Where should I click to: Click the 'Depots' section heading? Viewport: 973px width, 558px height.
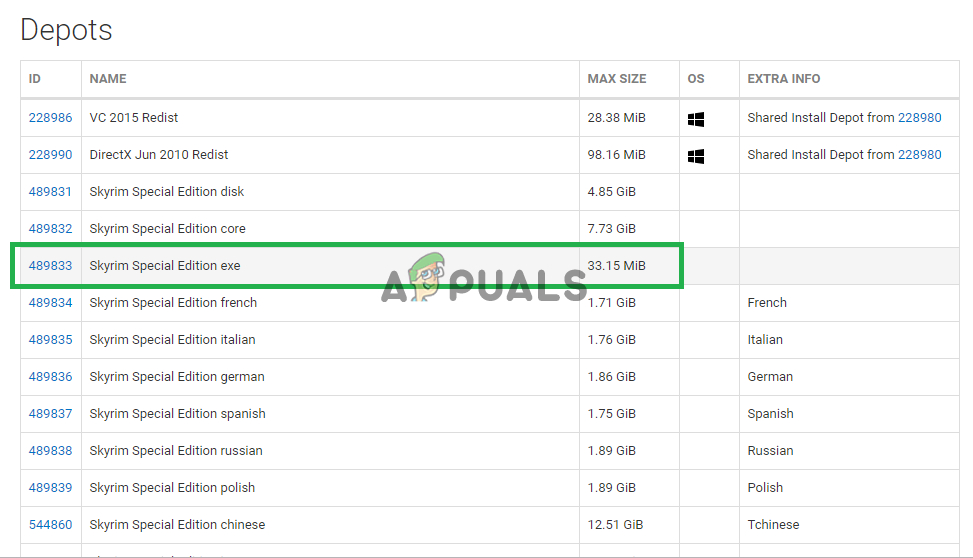[x=66, y=30]
